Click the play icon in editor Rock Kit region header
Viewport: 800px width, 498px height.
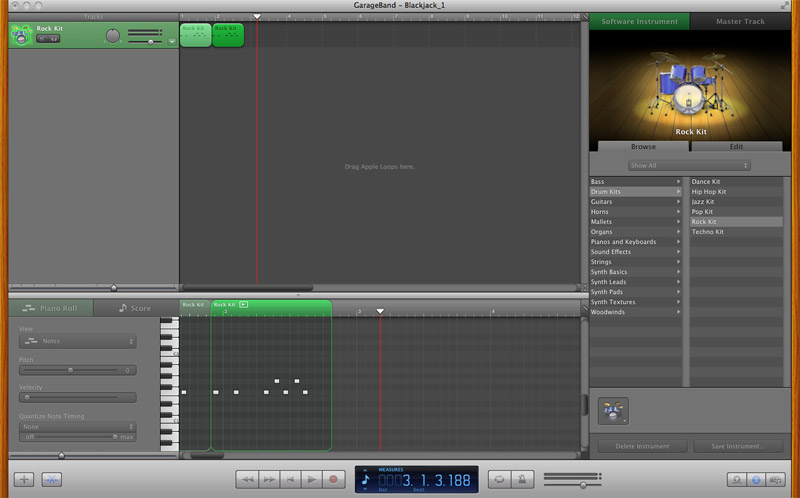[244, 305]
